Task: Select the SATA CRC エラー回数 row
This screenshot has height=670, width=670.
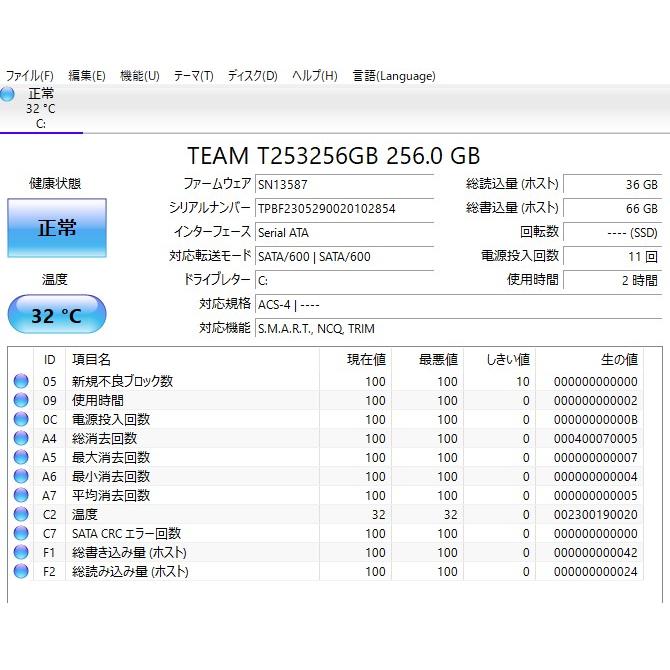Action: click(x=326, y=533)
